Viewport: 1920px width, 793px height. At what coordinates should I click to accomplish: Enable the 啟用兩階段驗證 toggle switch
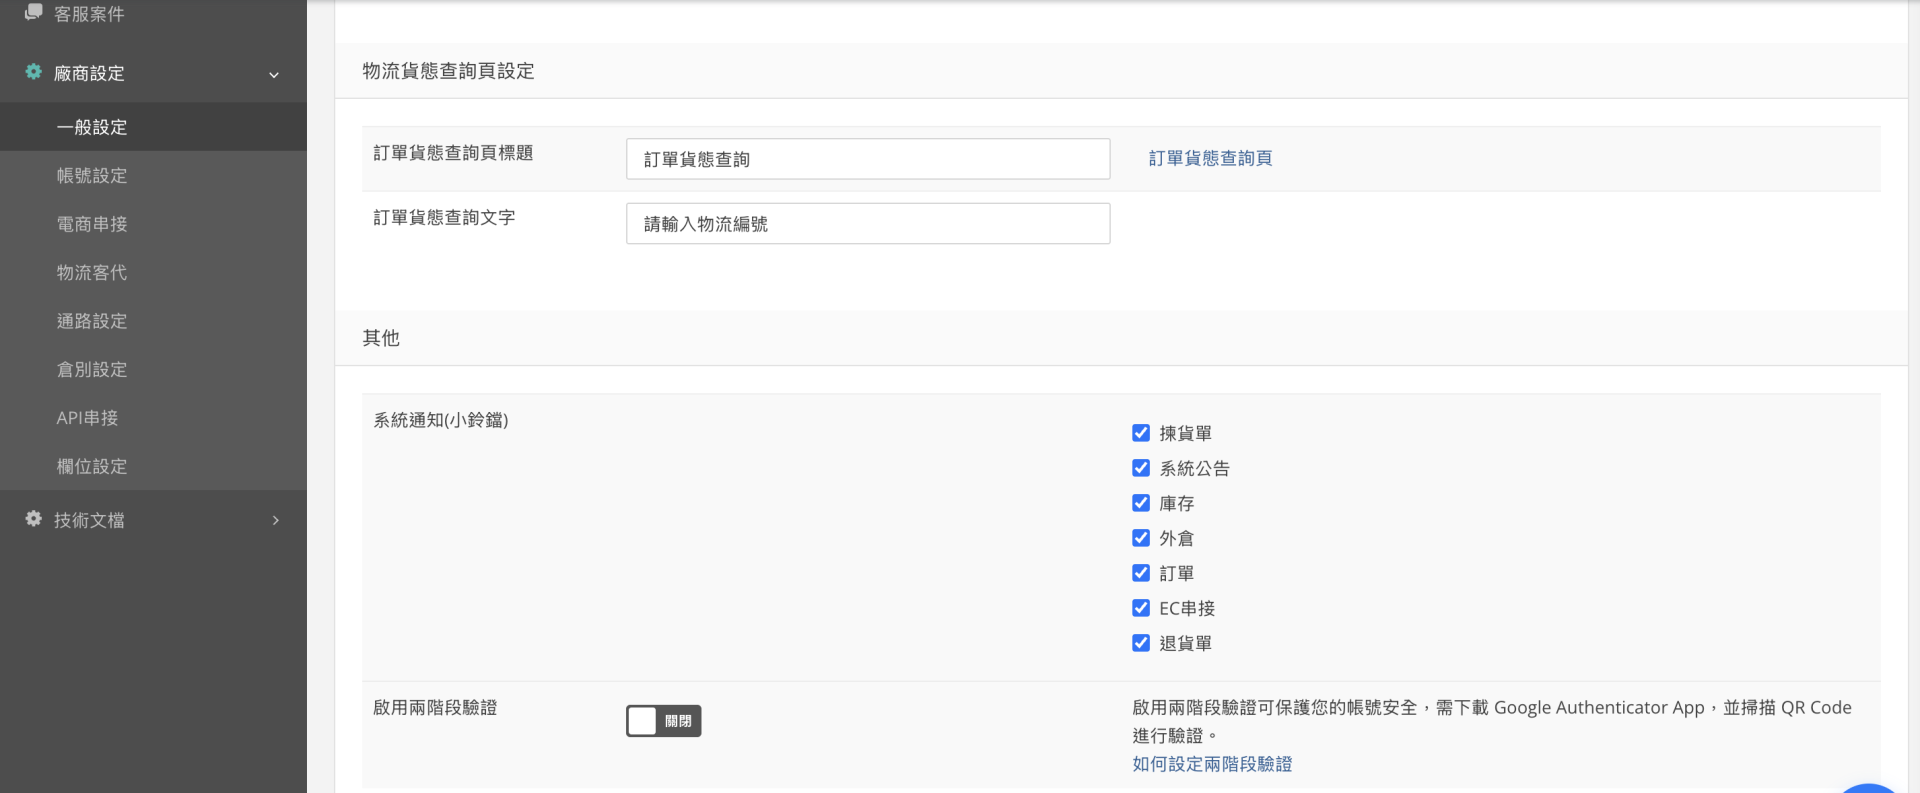[x=663, y=721]
